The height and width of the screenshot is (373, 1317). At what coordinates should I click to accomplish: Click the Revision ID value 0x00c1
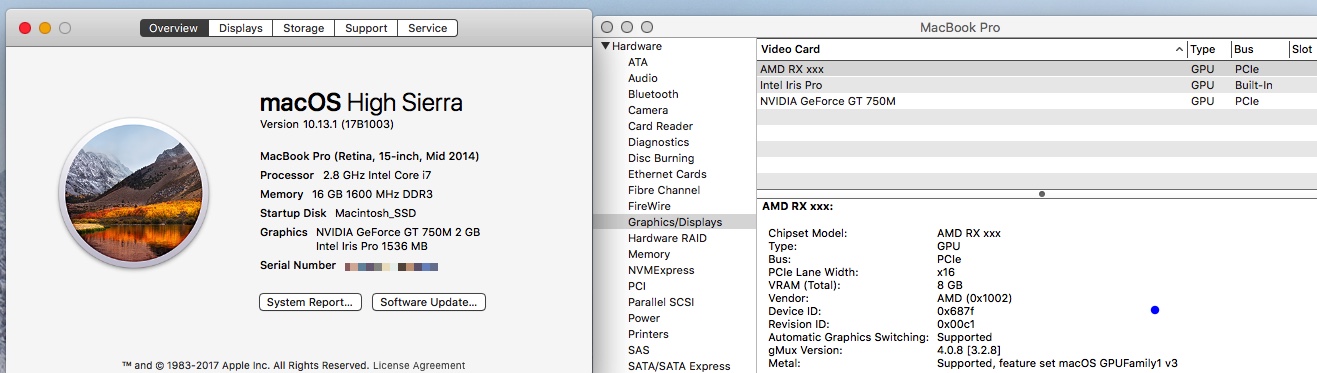pos(957,324)
